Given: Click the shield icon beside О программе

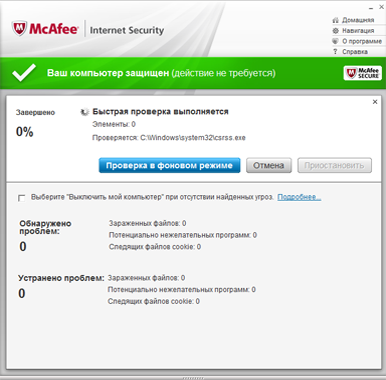Looking at the screenshot, I should 335,41.
